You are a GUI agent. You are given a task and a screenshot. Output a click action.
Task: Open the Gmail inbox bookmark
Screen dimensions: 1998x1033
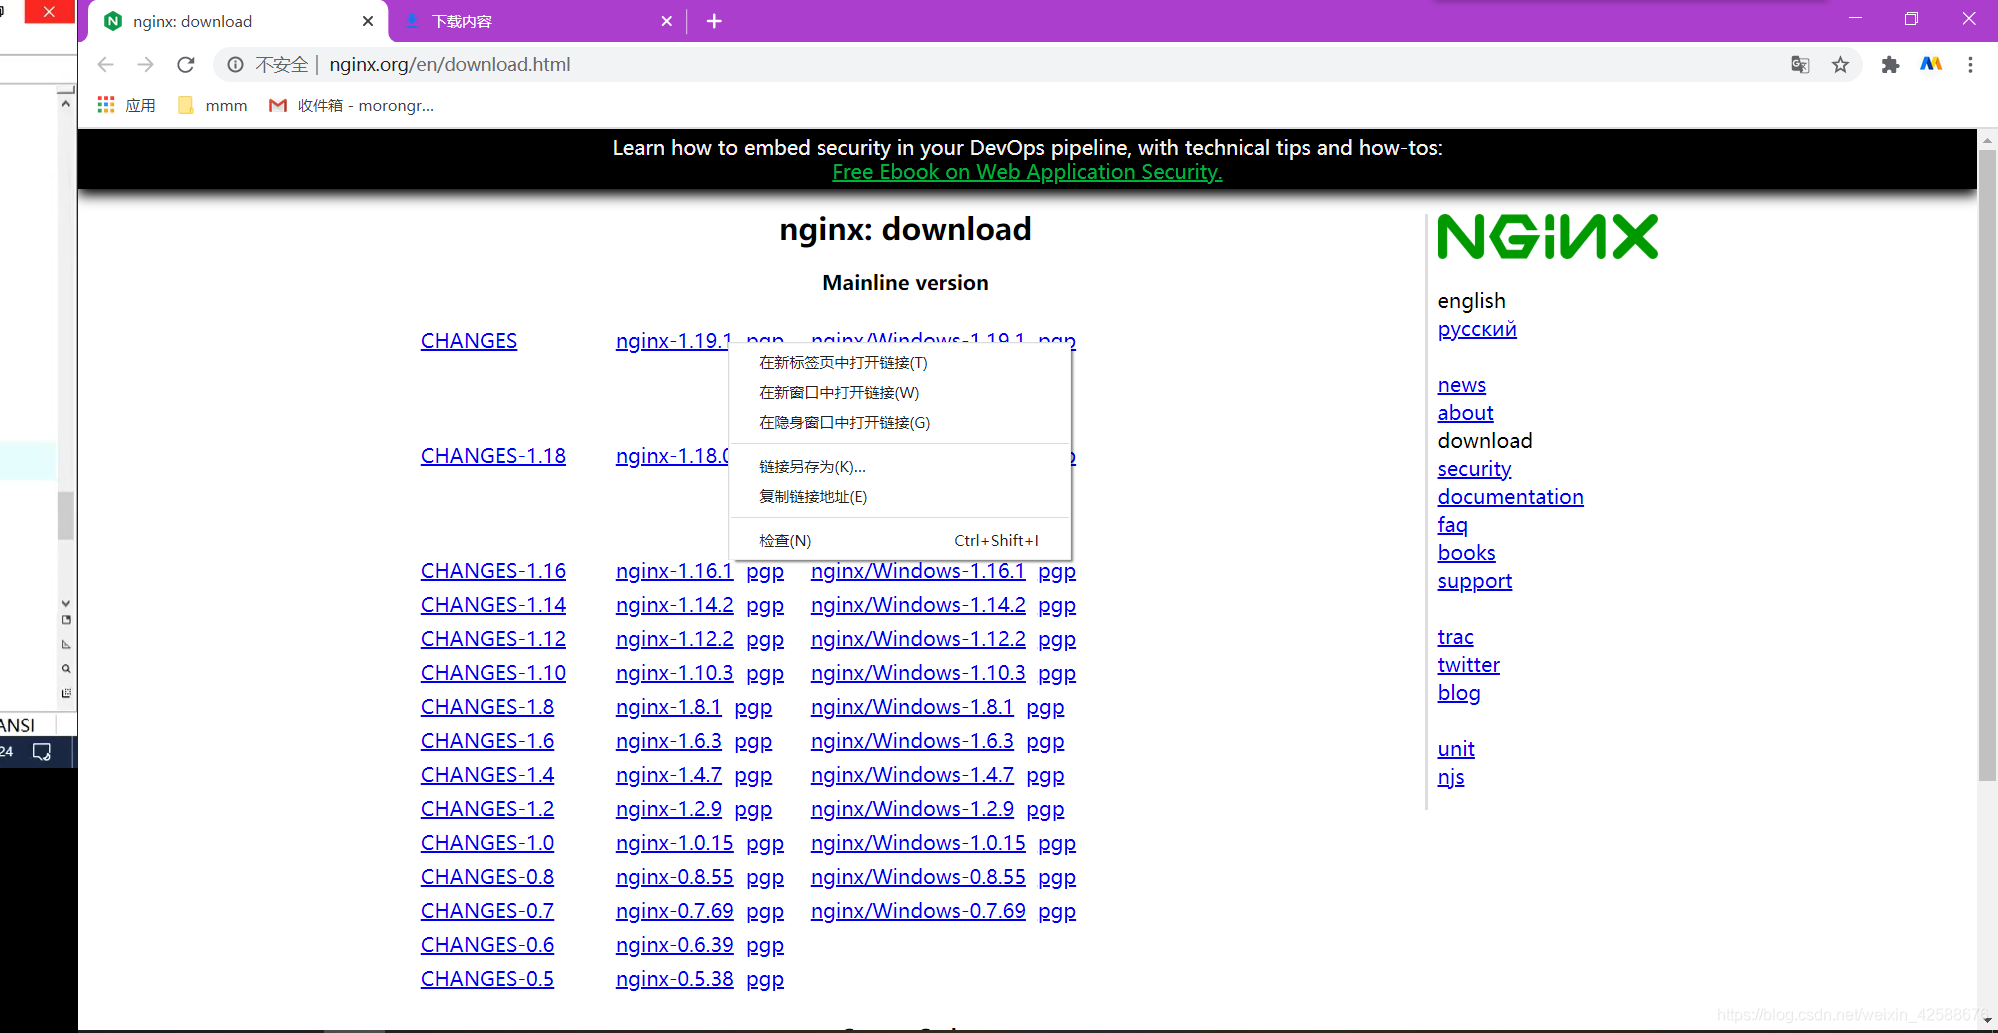point(351,105)
